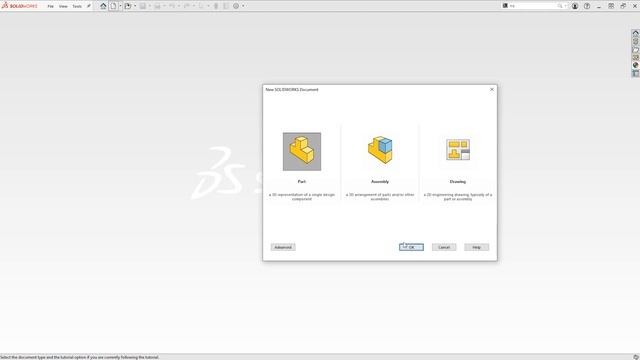
Task: Open the File menu
Action: click(x=51, y=6)
